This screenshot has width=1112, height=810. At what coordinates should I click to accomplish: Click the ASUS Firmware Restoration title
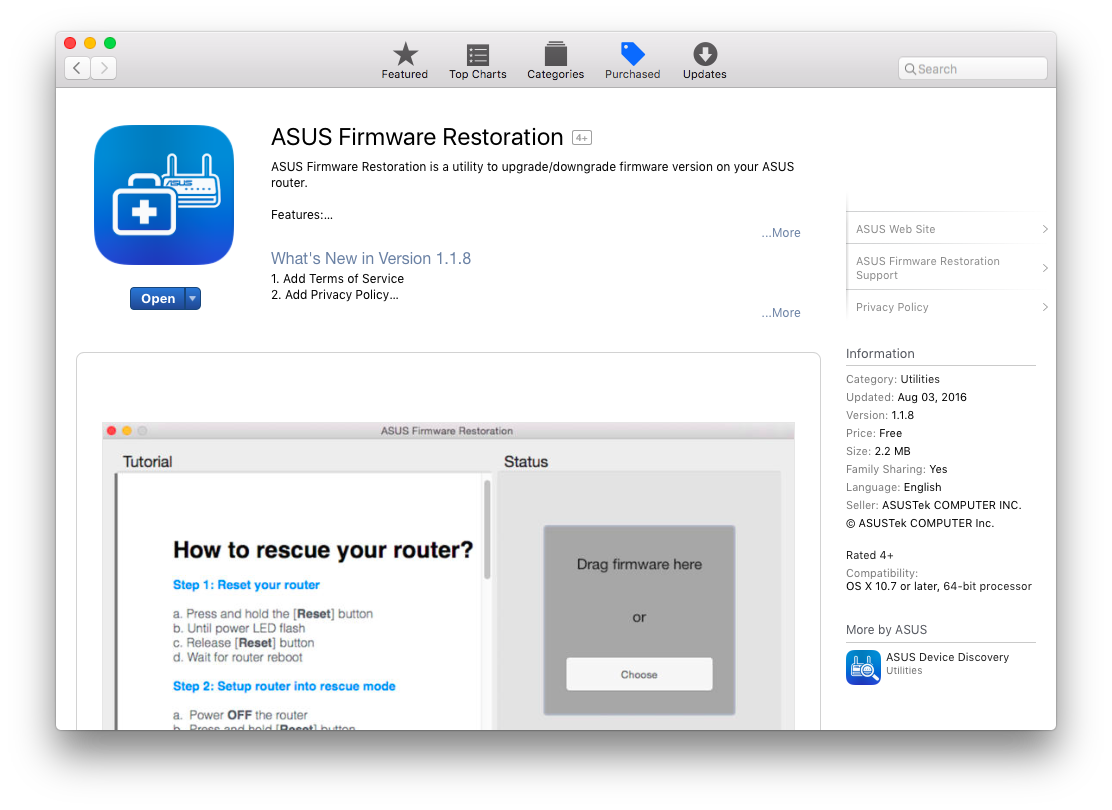click(x=417, y=137)
